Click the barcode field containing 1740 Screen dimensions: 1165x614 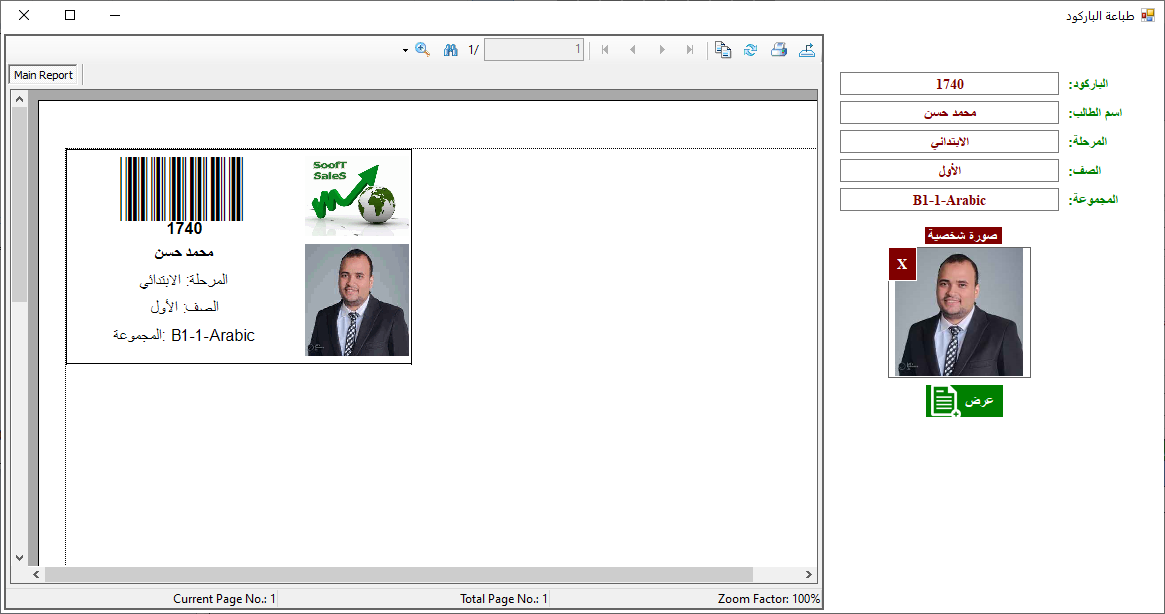point(948,84)
